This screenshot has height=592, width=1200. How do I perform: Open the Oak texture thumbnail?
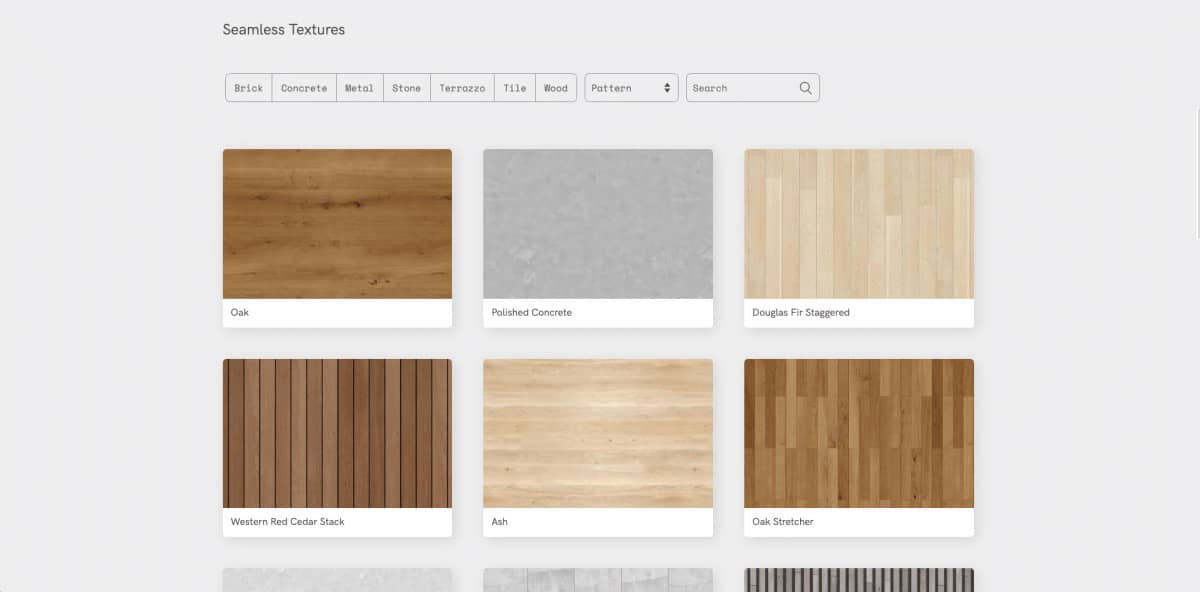tap(337, 224)
